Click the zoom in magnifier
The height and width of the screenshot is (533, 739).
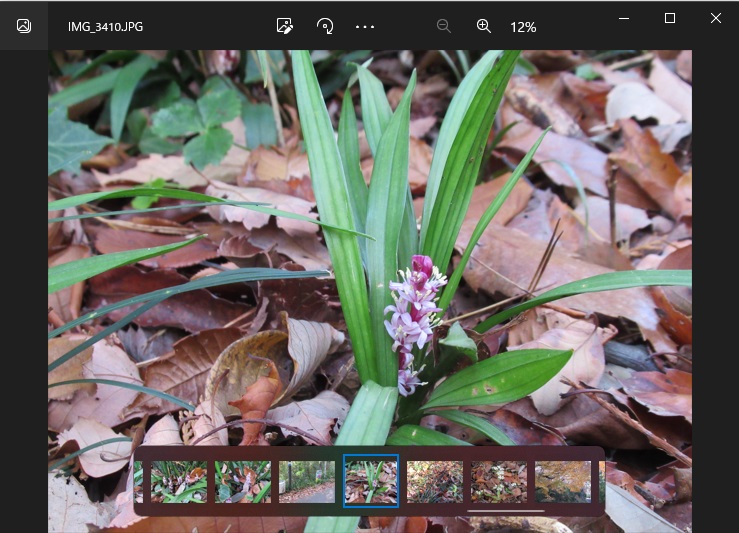pos(484,26)
